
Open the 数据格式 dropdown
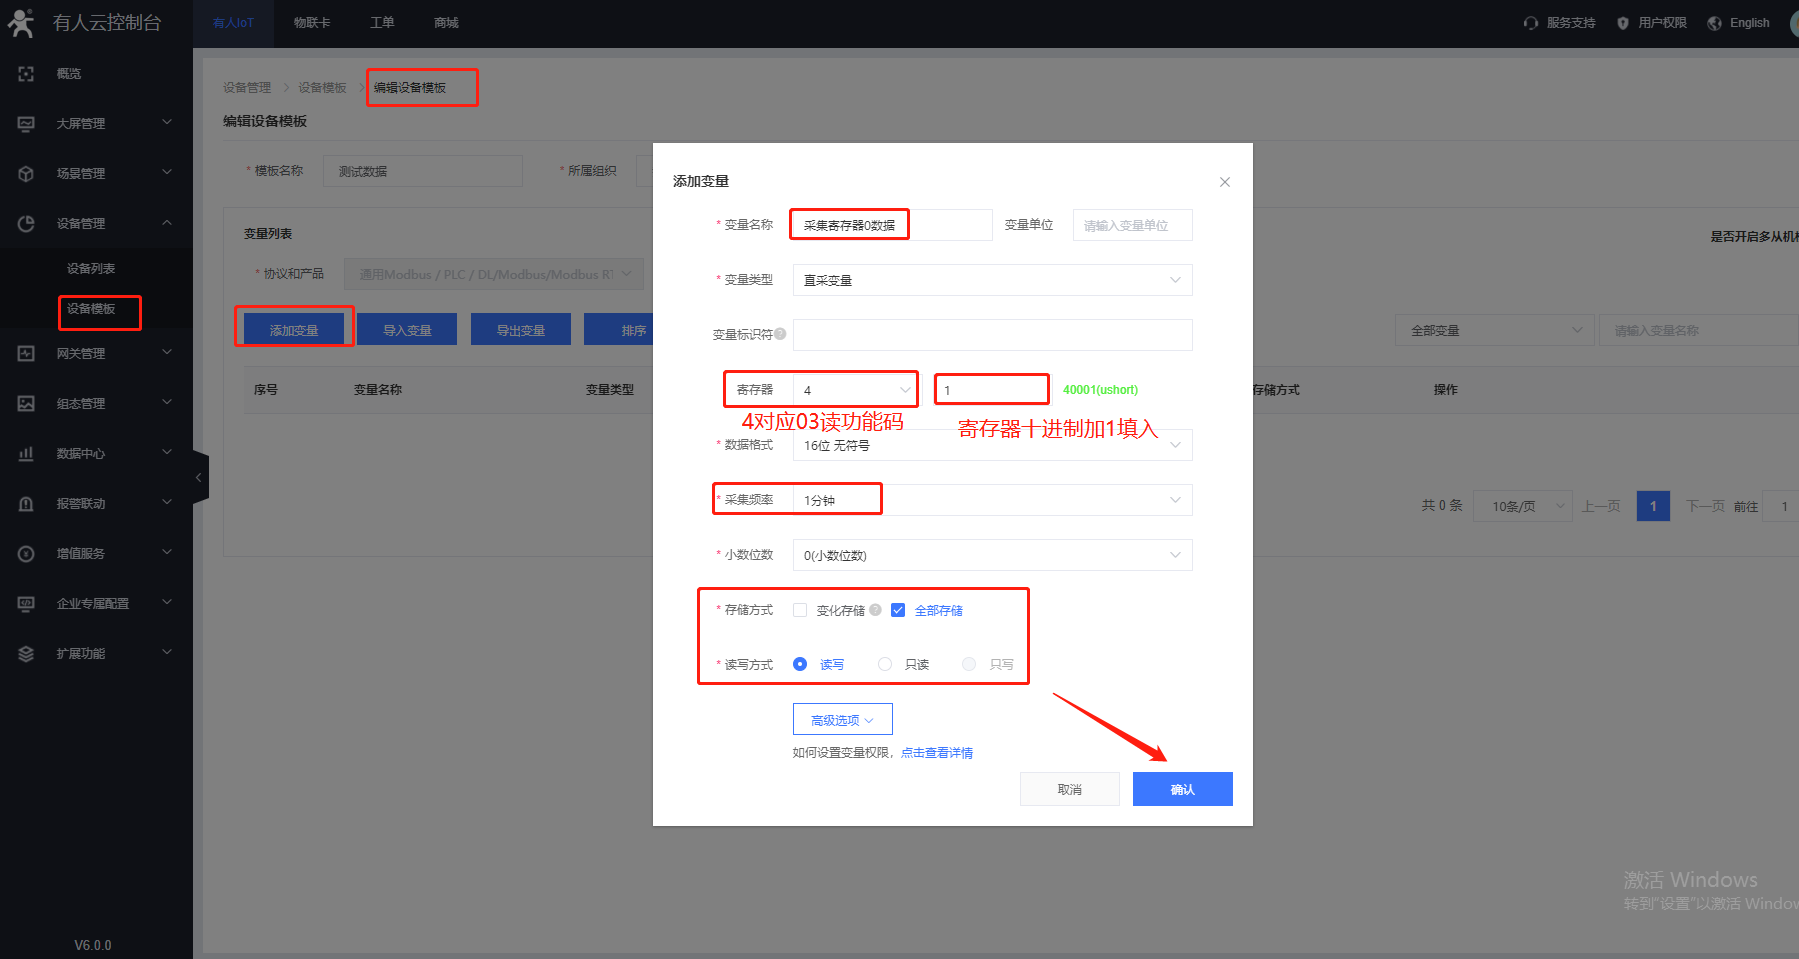pyautogui.click(x=992, y=445)
